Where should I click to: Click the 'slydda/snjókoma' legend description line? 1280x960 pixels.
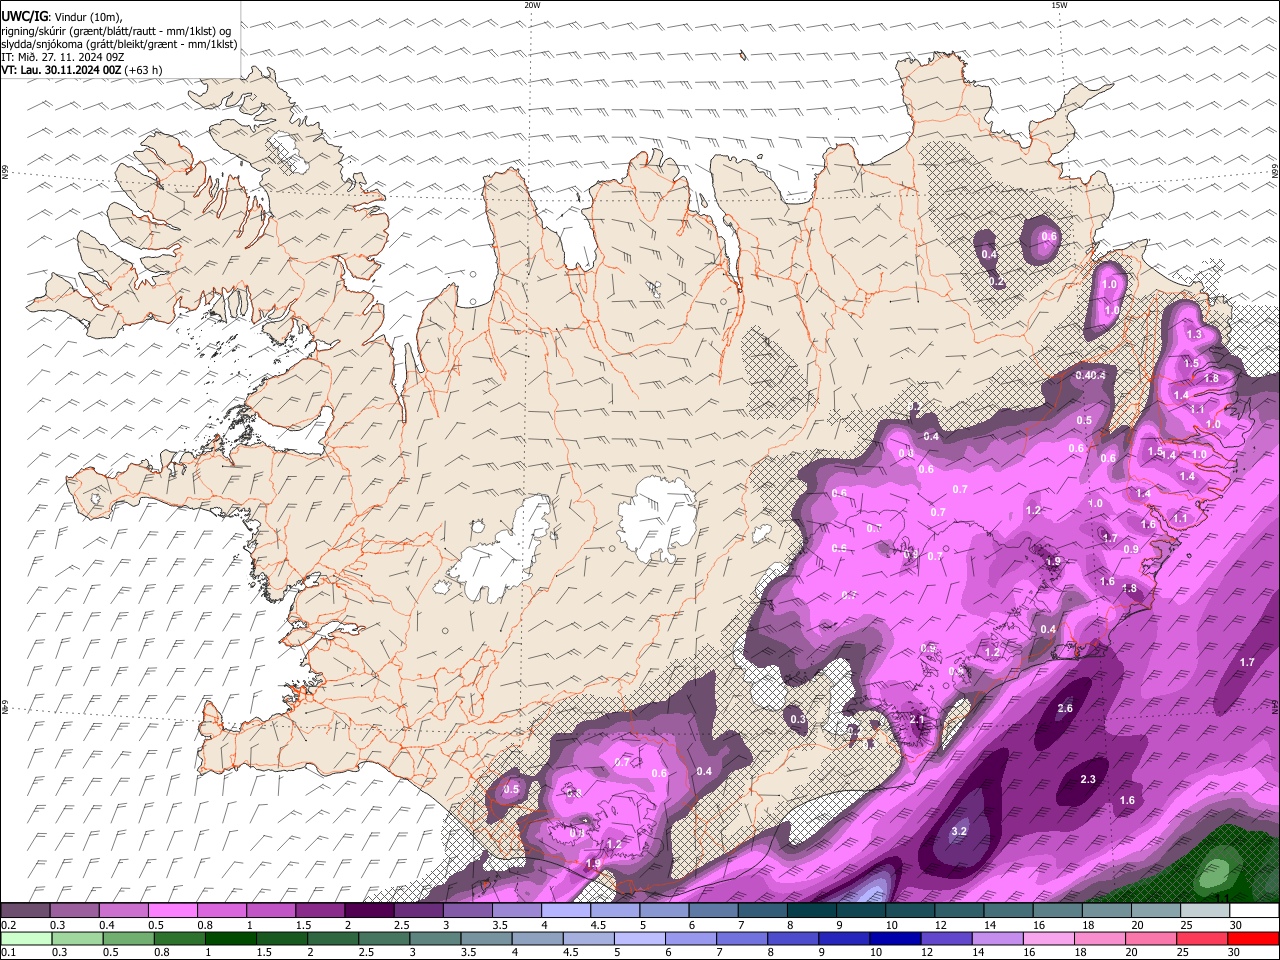pyautogui.click(x=119, y=44)
